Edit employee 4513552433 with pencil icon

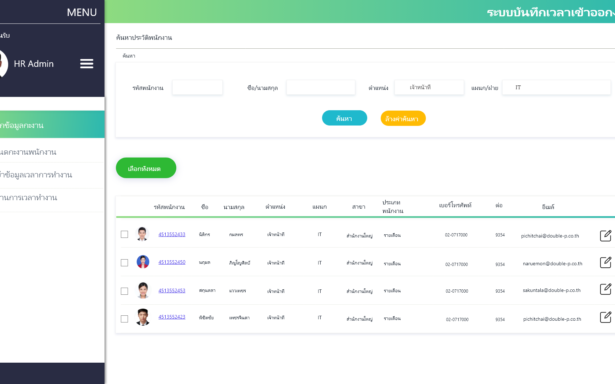(605, 235)
